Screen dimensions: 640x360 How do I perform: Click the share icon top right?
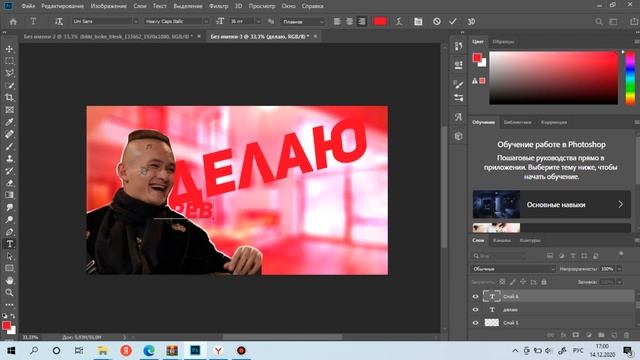click(634, 22)
